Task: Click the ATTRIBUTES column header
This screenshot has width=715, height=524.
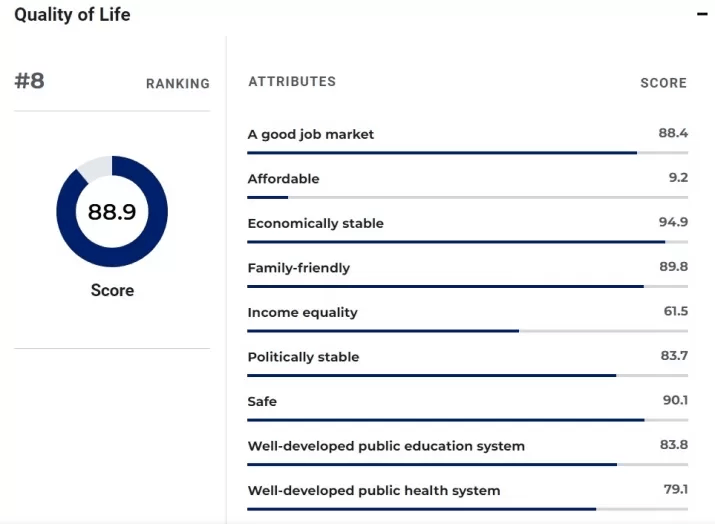Action: (292, 82)
